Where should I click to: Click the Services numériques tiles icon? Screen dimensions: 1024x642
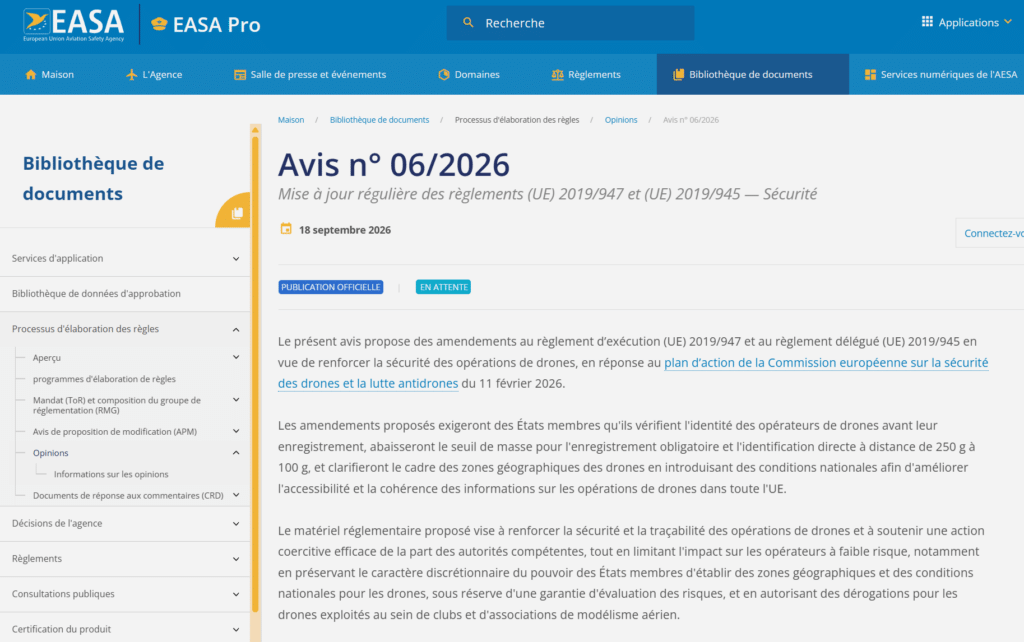tap(870, 74)
